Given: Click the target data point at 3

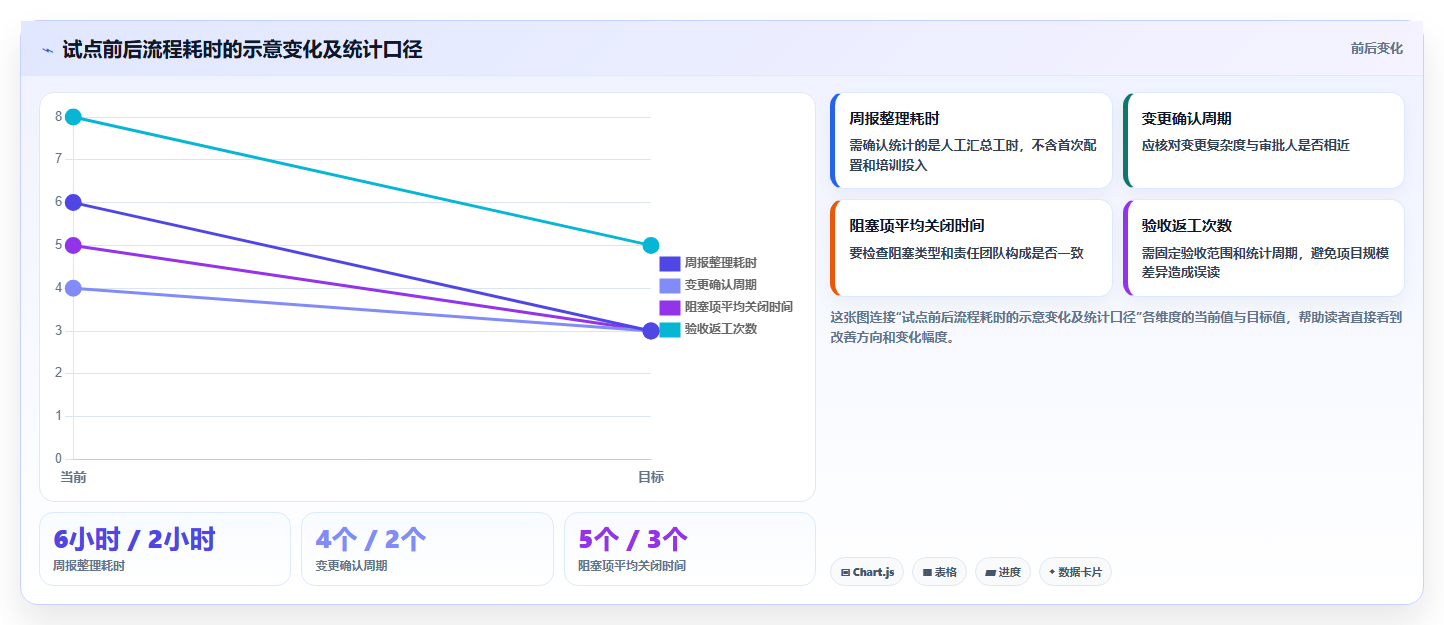Looking at the screenshot, I should pos(651,331).
